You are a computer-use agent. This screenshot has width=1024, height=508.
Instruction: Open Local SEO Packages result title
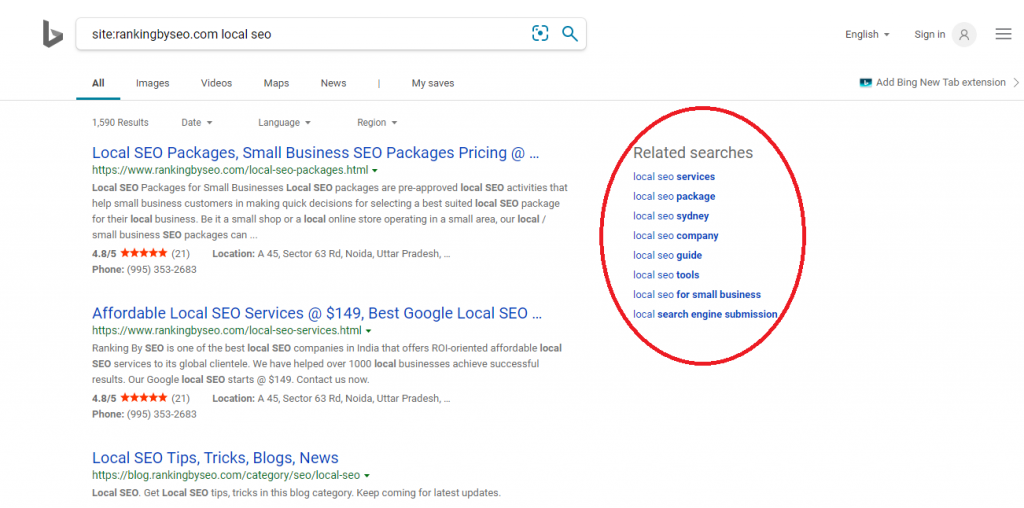316,153
